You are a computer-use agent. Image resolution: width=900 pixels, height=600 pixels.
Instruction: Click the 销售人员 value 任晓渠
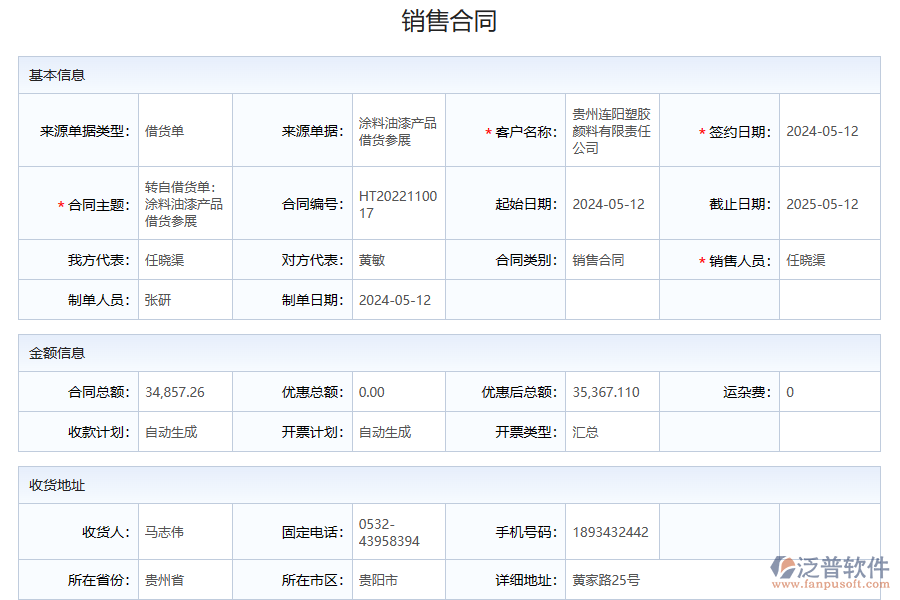(x=807, y=259)
